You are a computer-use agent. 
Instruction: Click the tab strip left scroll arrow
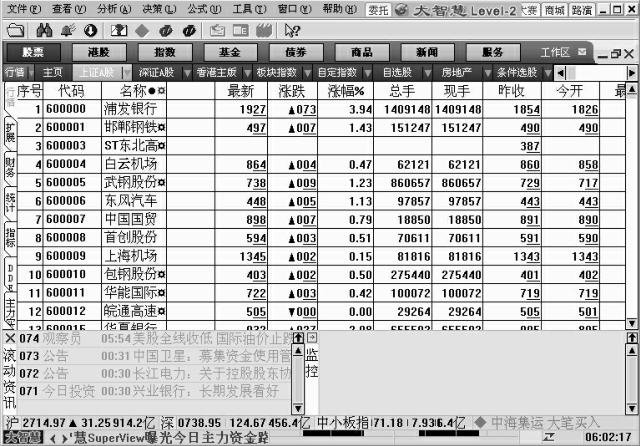[560, 73]
